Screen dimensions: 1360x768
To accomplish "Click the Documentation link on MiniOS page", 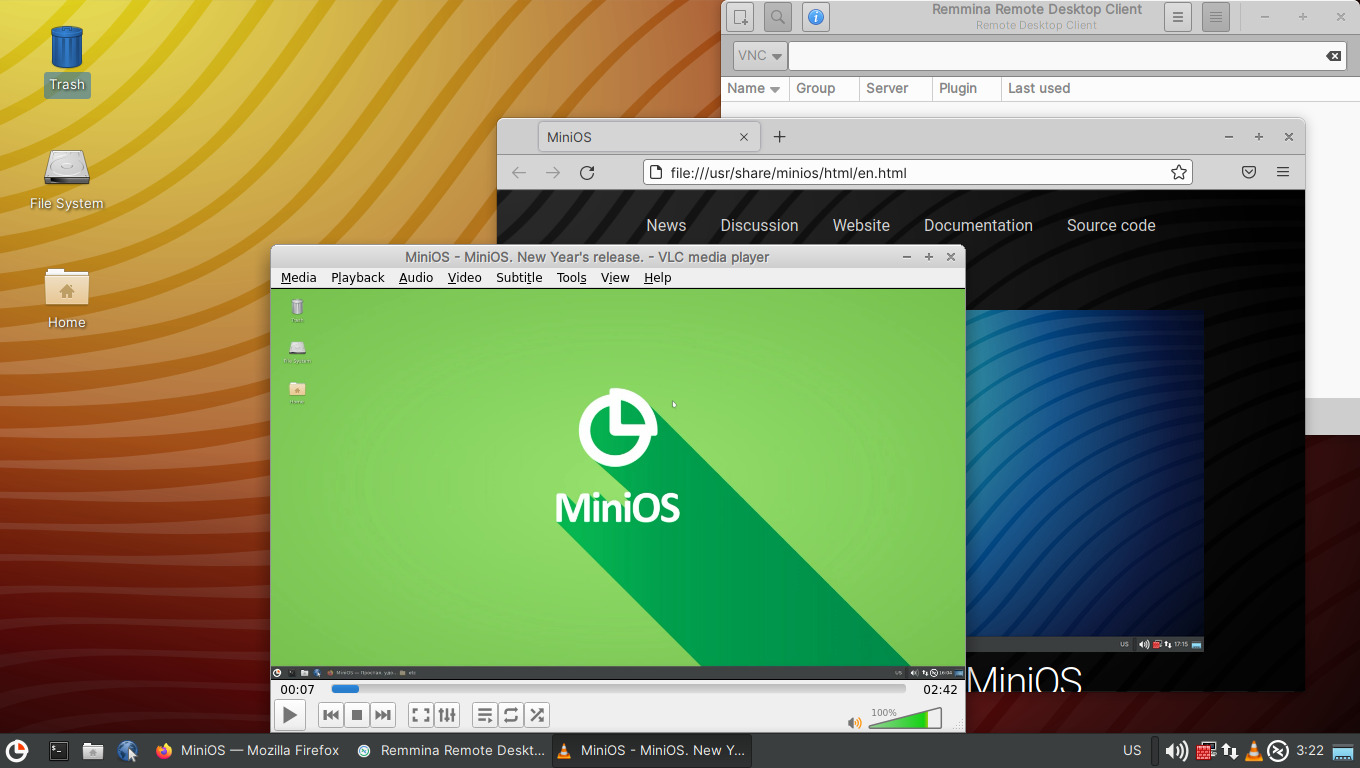I will pyautogui.click(x=977, y=225).
